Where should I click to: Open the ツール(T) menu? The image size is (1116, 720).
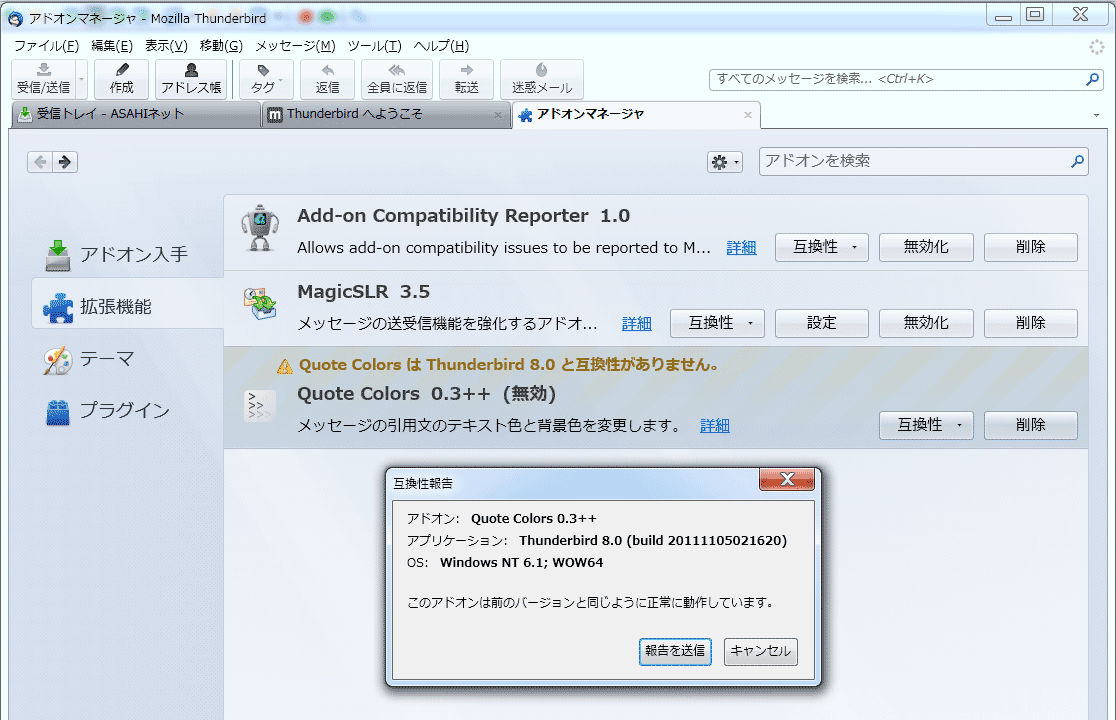point(374,46)
